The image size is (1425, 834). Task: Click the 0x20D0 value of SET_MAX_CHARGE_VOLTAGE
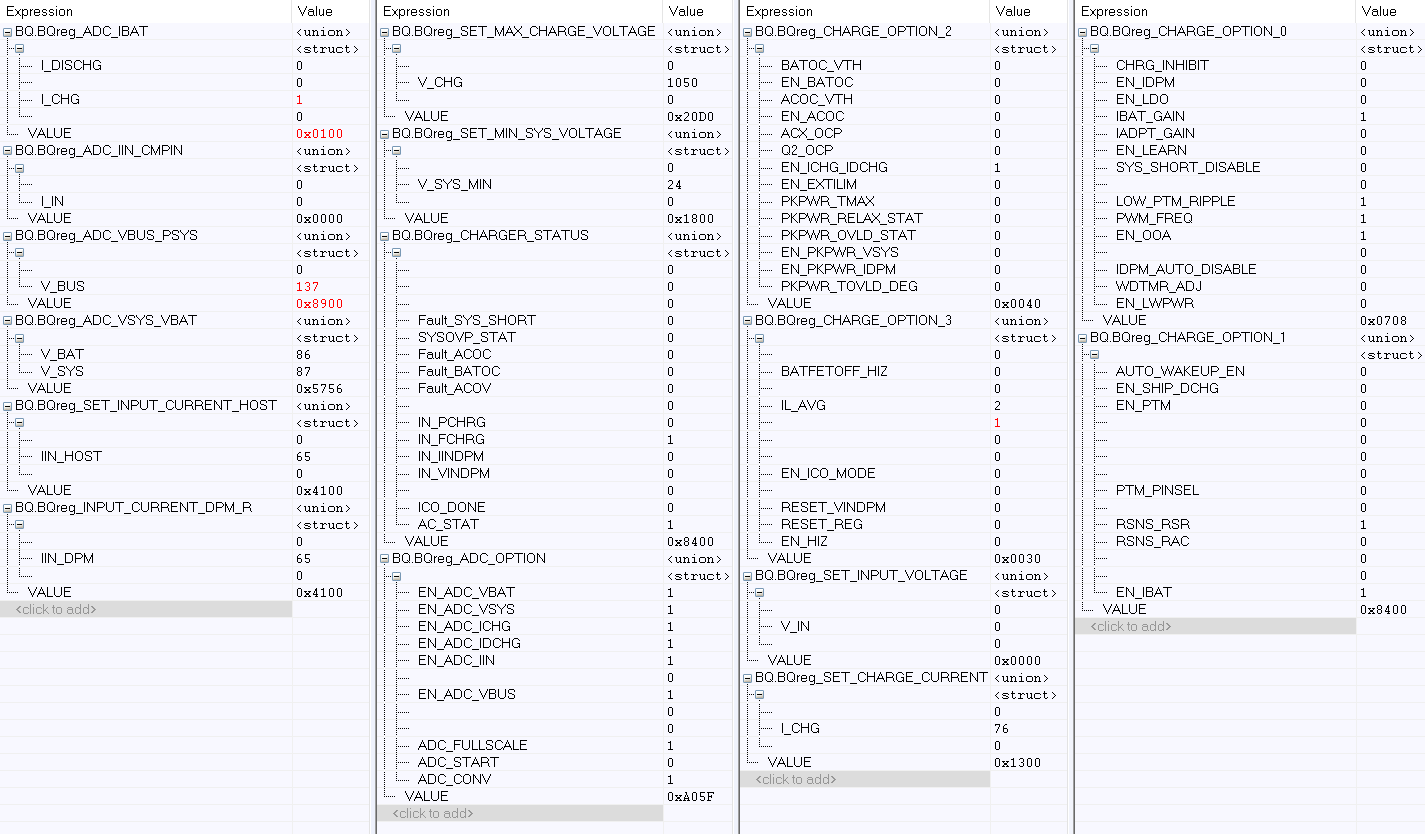690,117
